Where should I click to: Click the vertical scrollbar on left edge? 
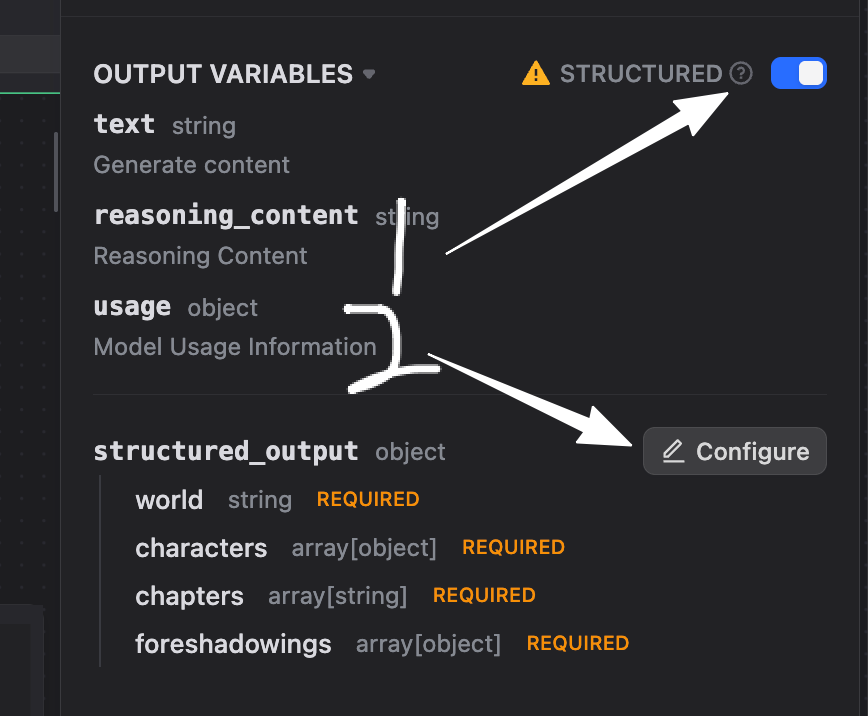(x=56, y=170)
